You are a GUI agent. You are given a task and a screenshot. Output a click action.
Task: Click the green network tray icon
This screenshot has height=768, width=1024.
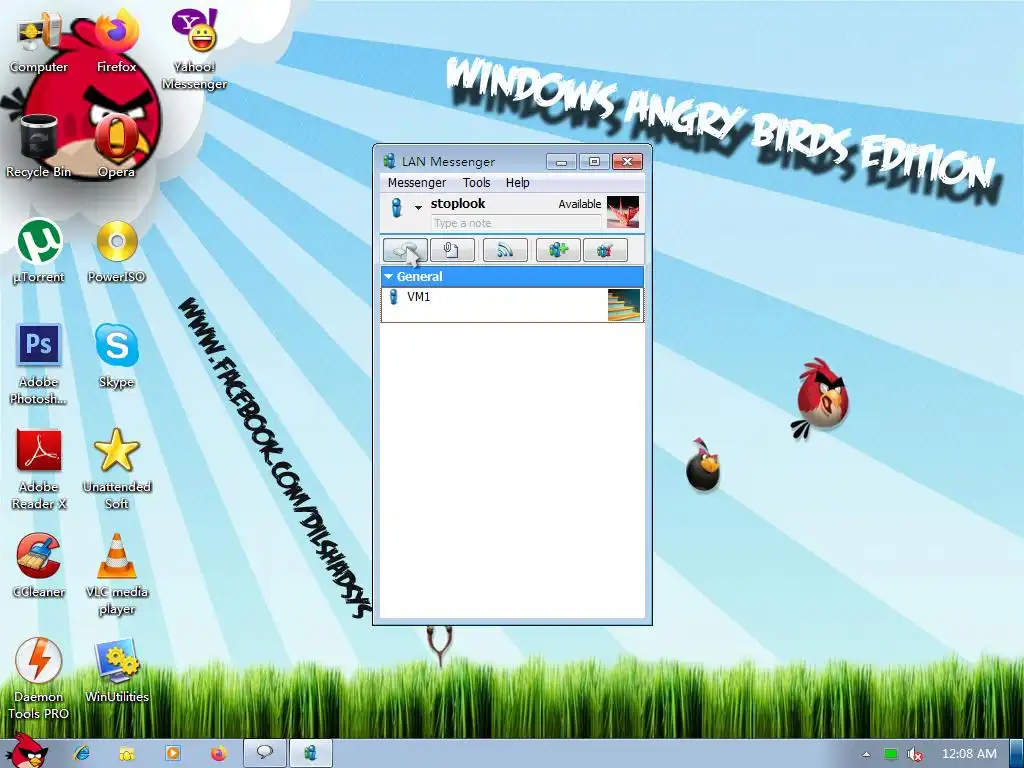891,754
